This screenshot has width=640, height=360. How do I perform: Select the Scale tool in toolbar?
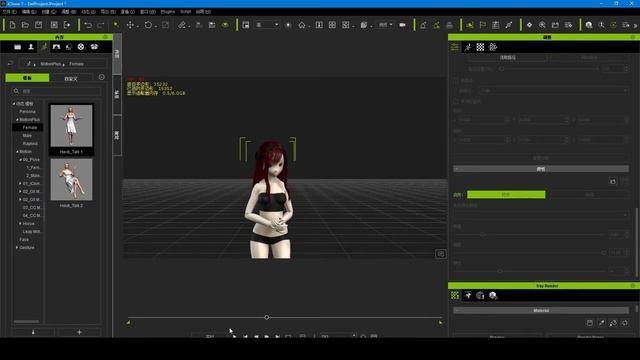click(x=165, y=25)
